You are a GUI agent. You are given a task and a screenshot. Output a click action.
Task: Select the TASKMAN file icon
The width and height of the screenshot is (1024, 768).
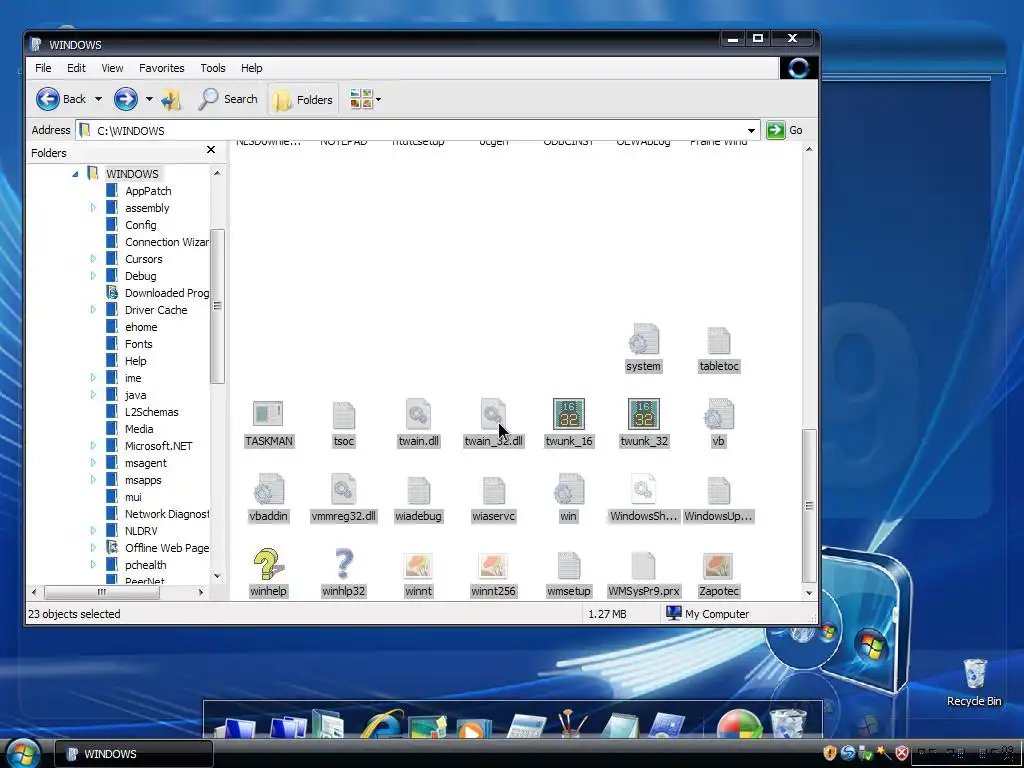(x=268, y=414)
